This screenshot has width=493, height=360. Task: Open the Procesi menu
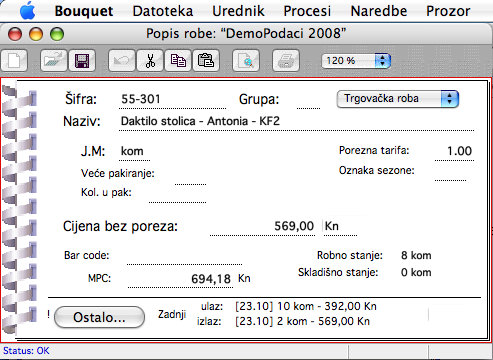click(x=307, y=11)
